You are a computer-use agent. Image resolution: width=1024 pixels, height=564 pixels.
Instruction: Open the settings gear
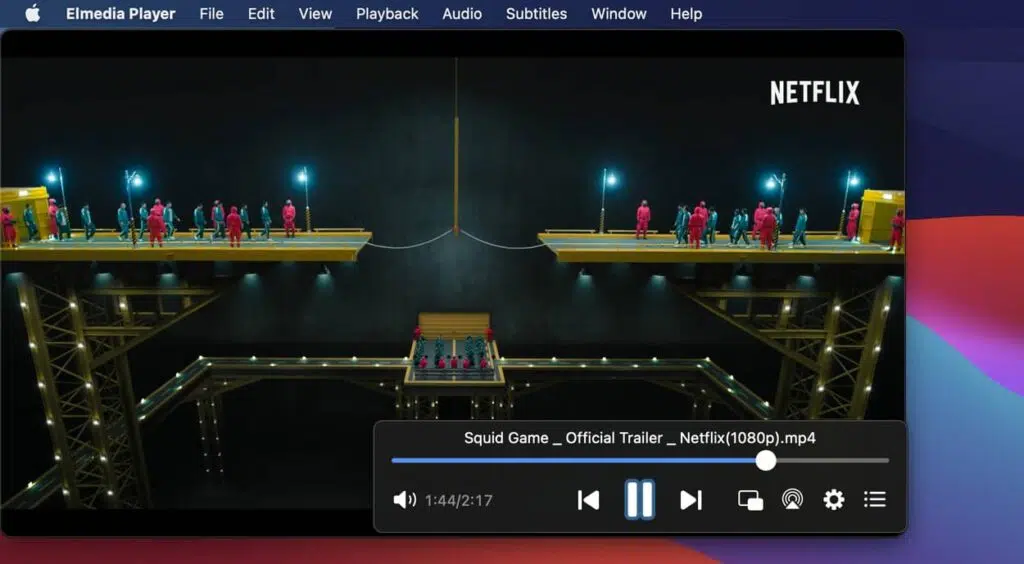pyautogui.click(x=833, y=500)
